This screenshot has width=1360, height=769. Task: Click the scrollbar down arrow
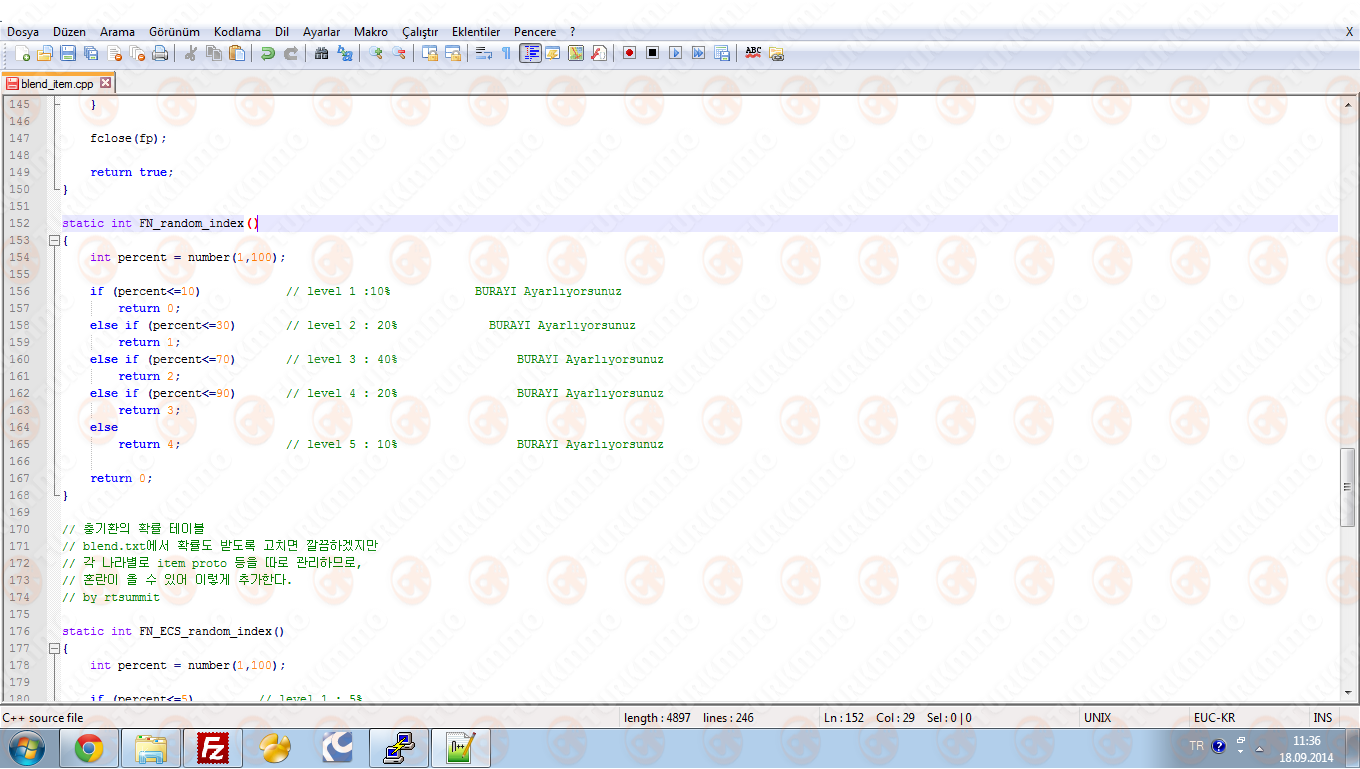click(1348, 692)
